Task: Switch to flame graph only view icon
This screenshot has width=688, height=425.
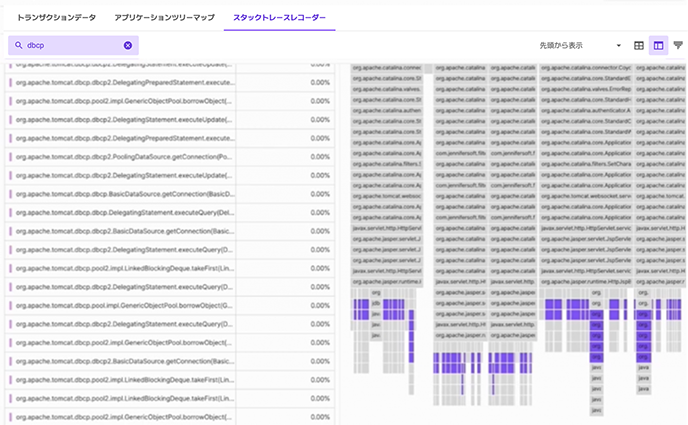Action: (678, 46)
